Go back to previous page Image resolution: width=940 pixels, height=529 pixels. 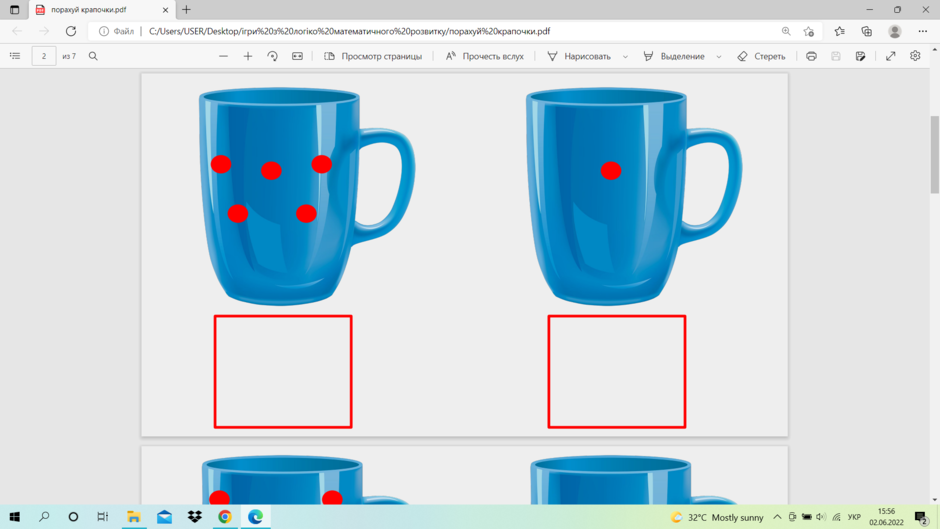coord(17,31)
